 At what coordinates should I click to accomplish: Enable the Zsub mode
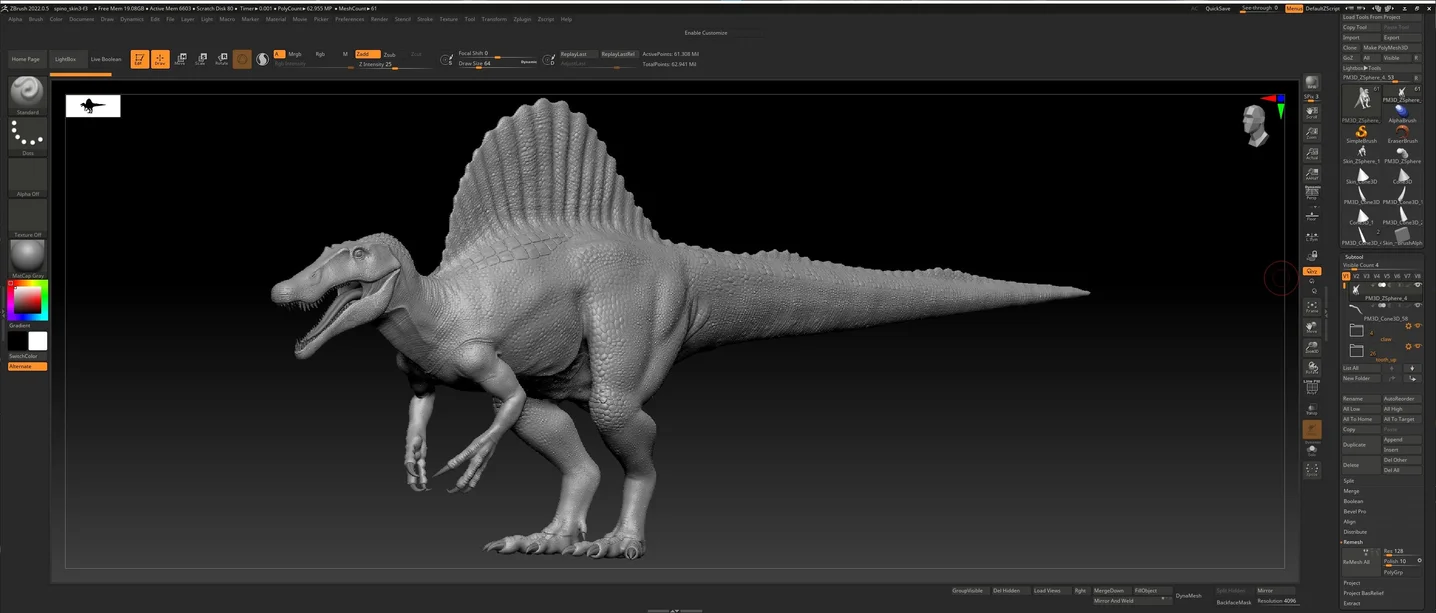pos(389,54)
